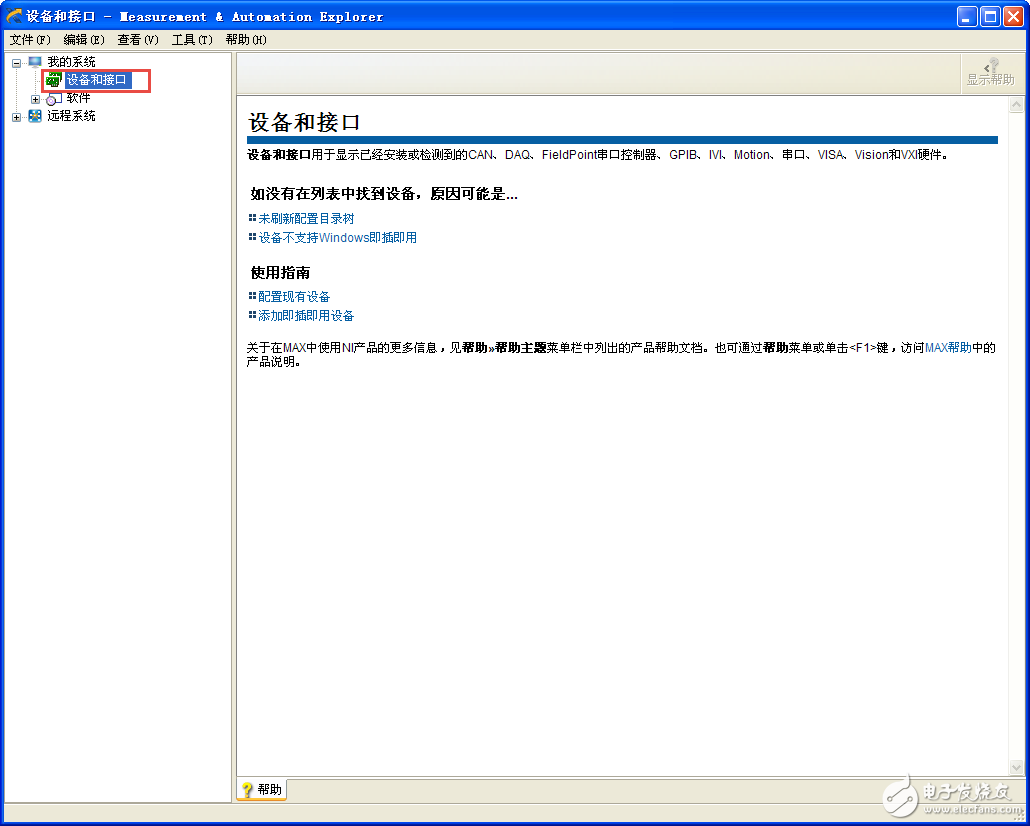Viewport: 1030px width, 826px height.
Task: Select the 软件 tree item
Action: tap(78, 99)
